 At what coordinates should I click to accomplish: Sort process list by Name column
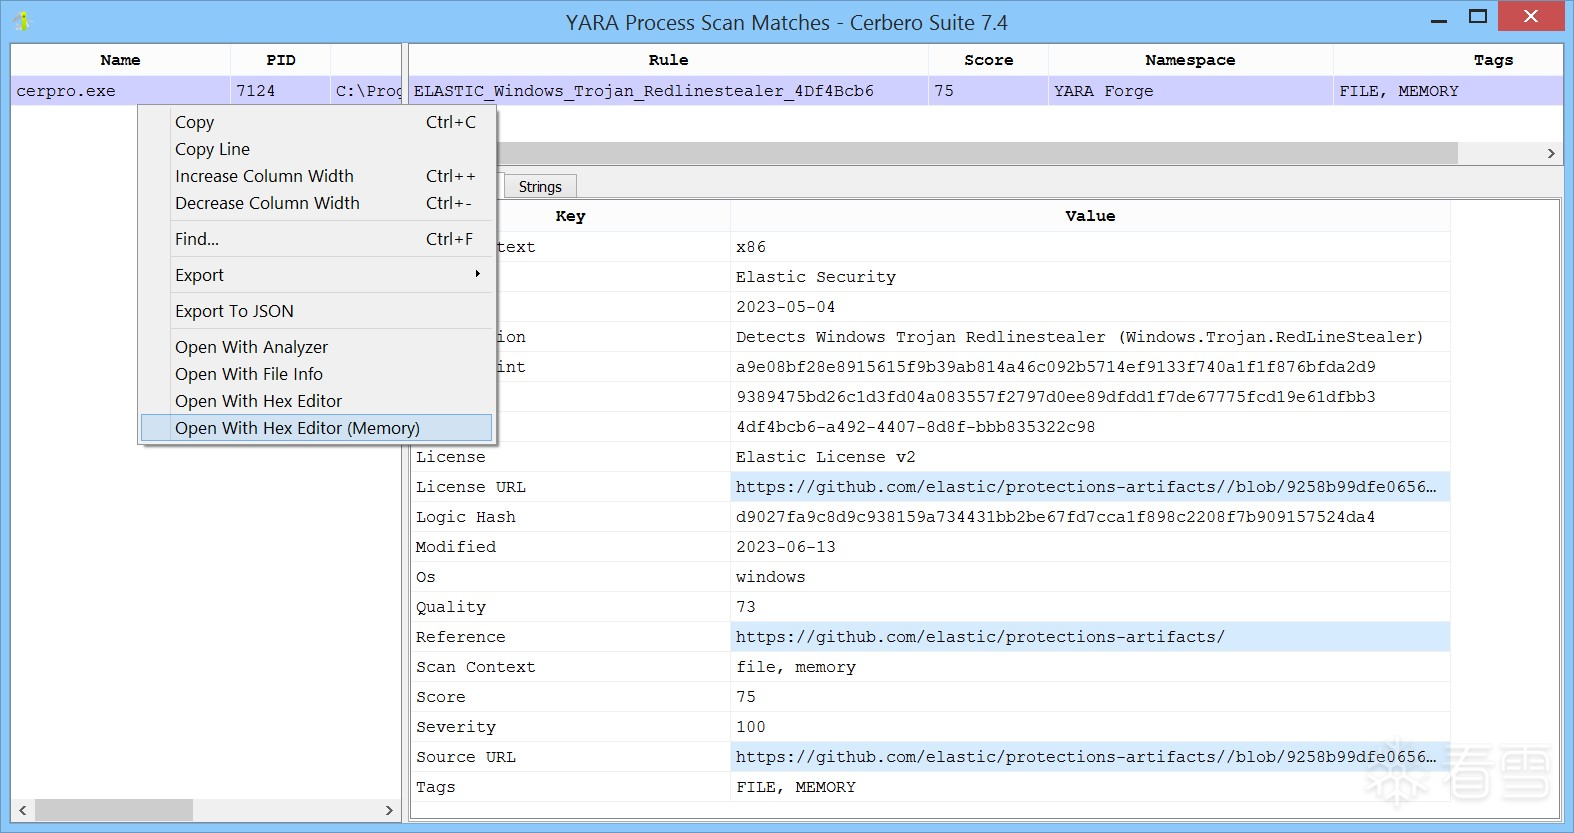(120, 60)
